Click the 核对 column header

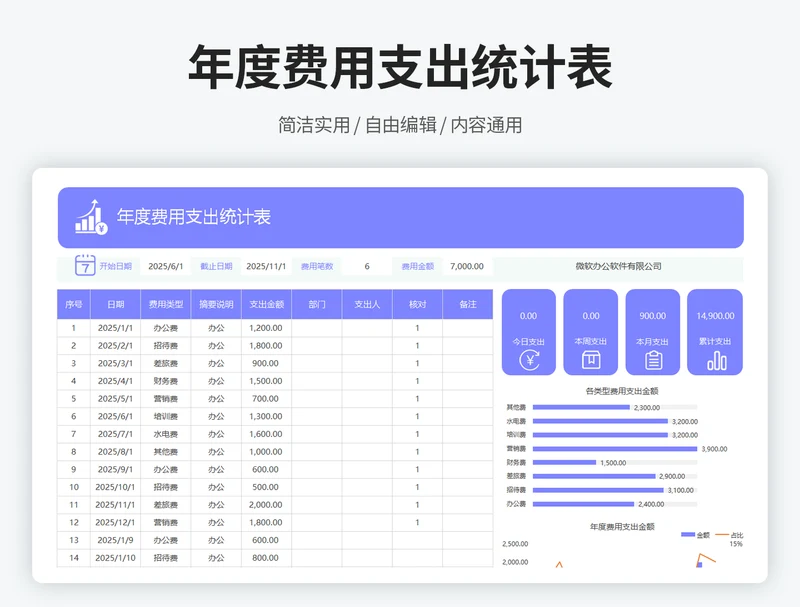click(417, 305)
